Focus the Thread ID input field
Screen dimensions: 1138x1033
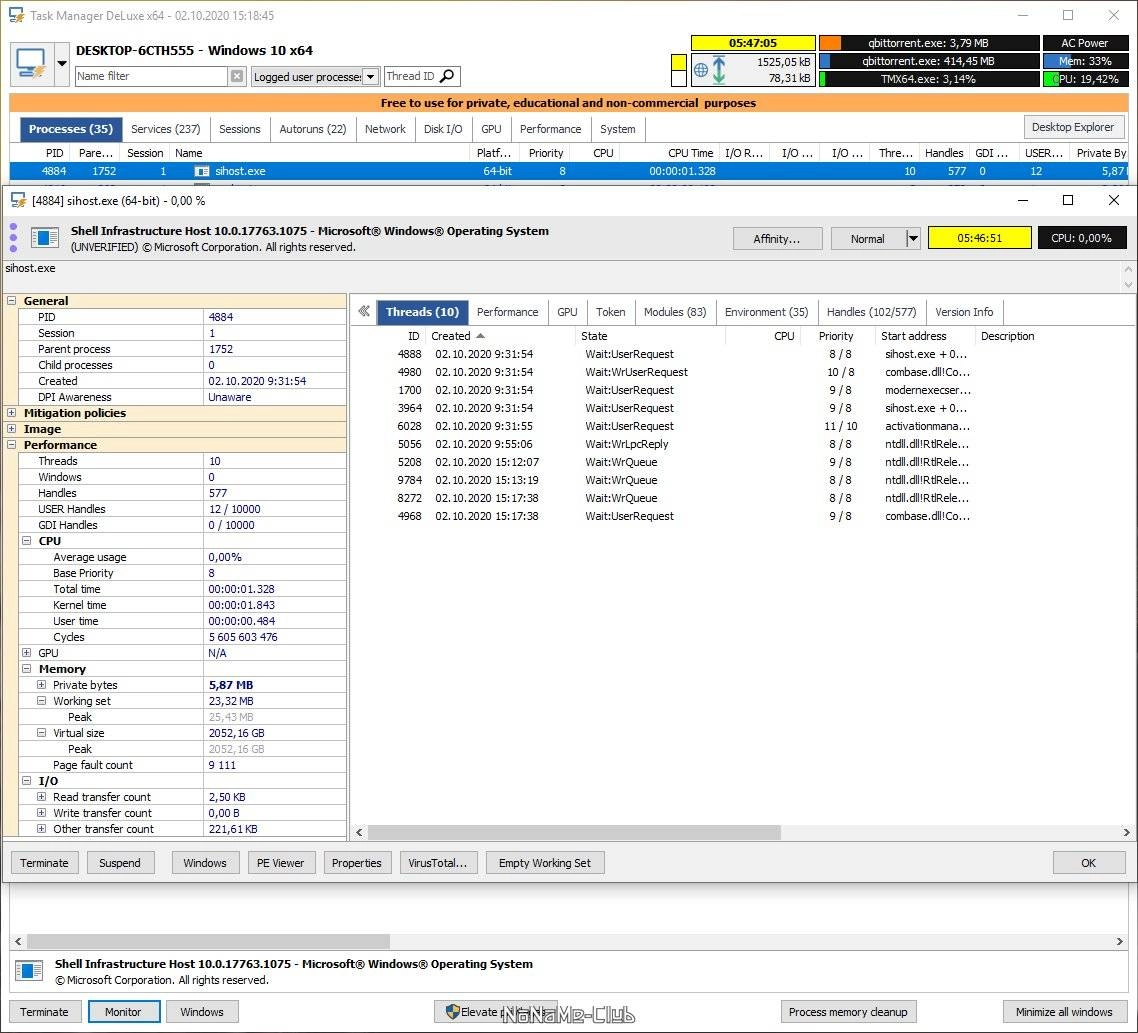click(411, 76)
